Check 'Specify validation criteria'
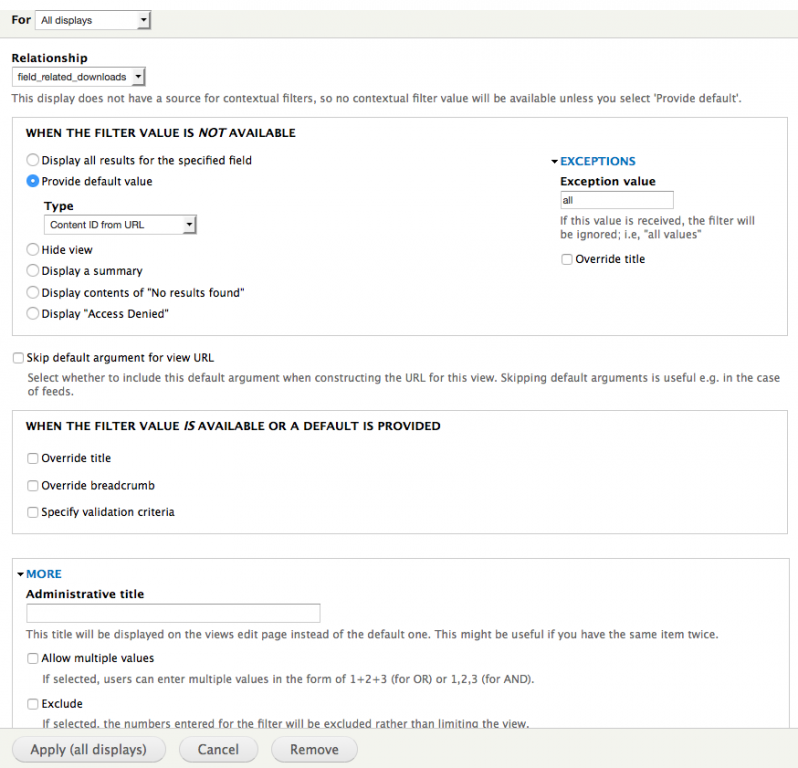This screenshot has width=798, height=768. 34,512
